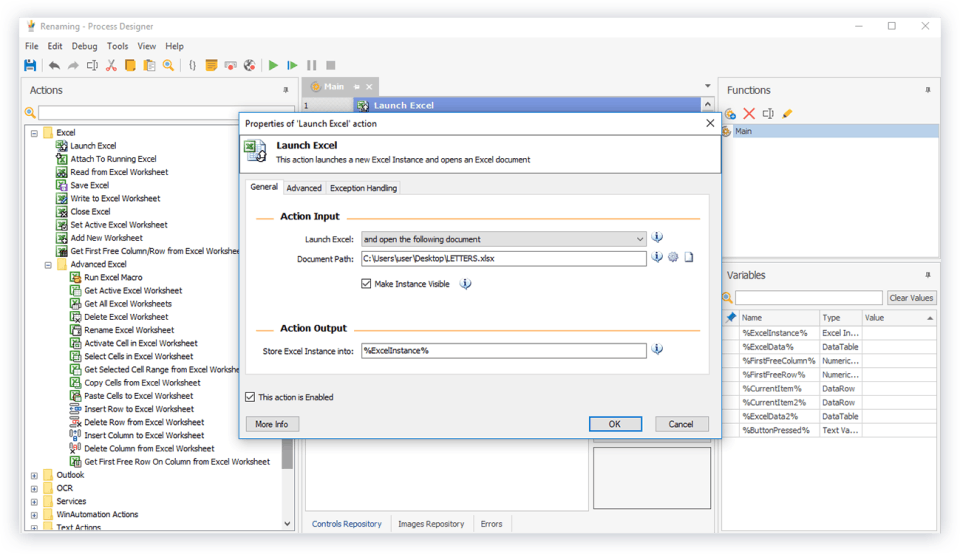Pin the Actions panel
Image resolution: width=960 pixels, height=554 pixels.
pyautogui.click(x=285, y=90)
